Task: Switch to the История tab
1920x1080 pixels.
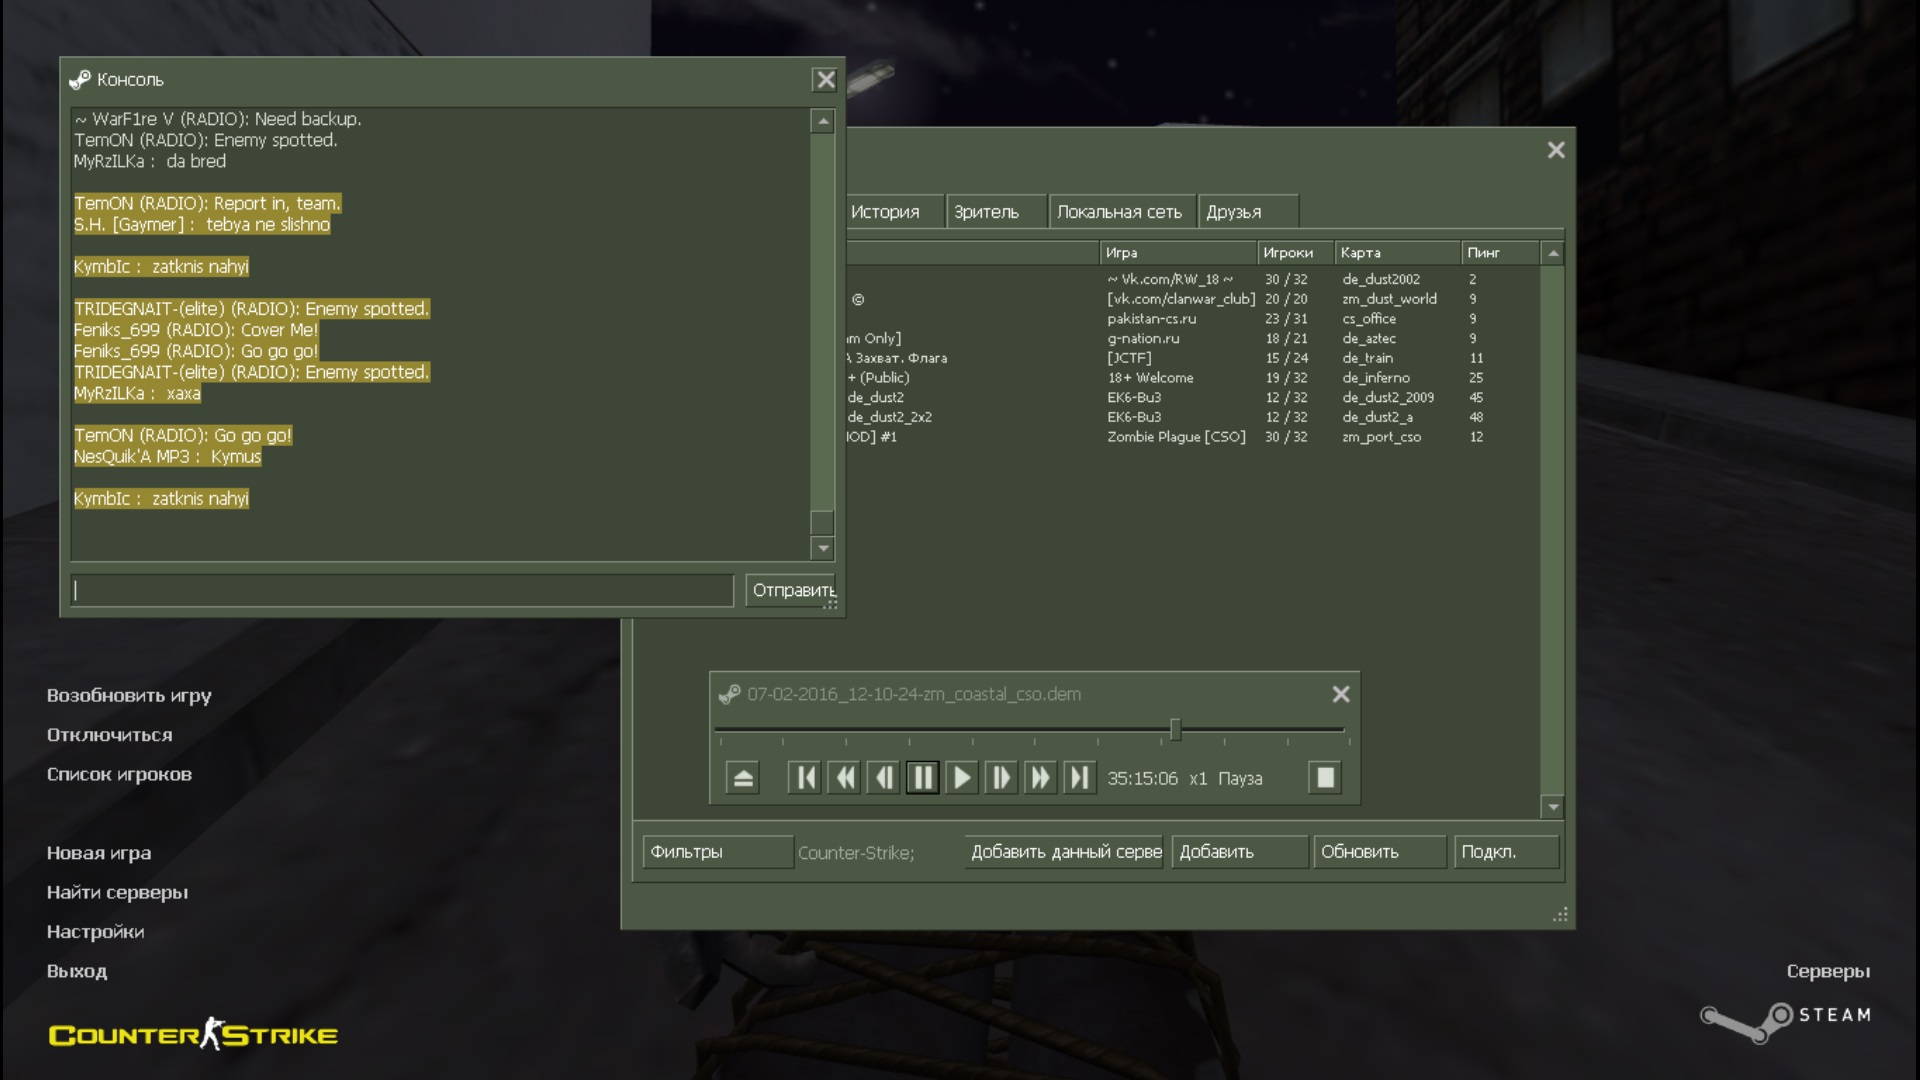Action: point(885,212)
